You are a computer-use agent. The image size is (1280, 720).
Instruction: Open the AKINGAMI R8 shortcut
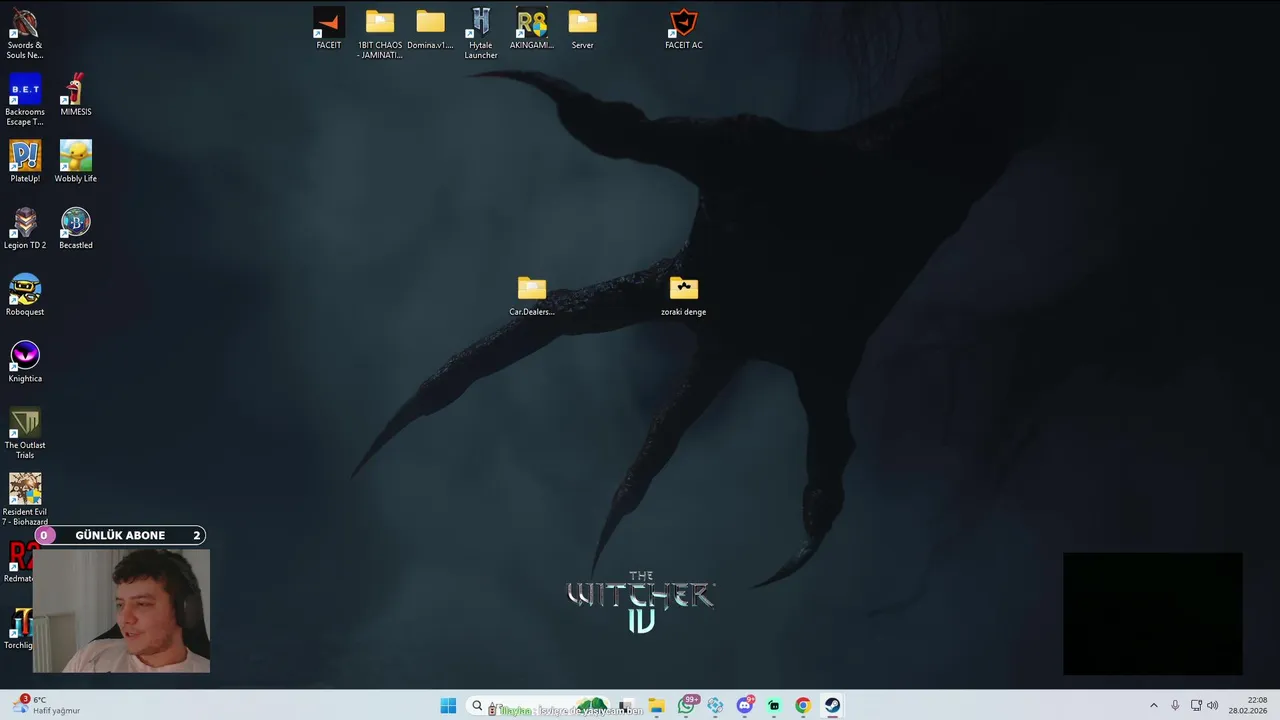click(532, 29)
